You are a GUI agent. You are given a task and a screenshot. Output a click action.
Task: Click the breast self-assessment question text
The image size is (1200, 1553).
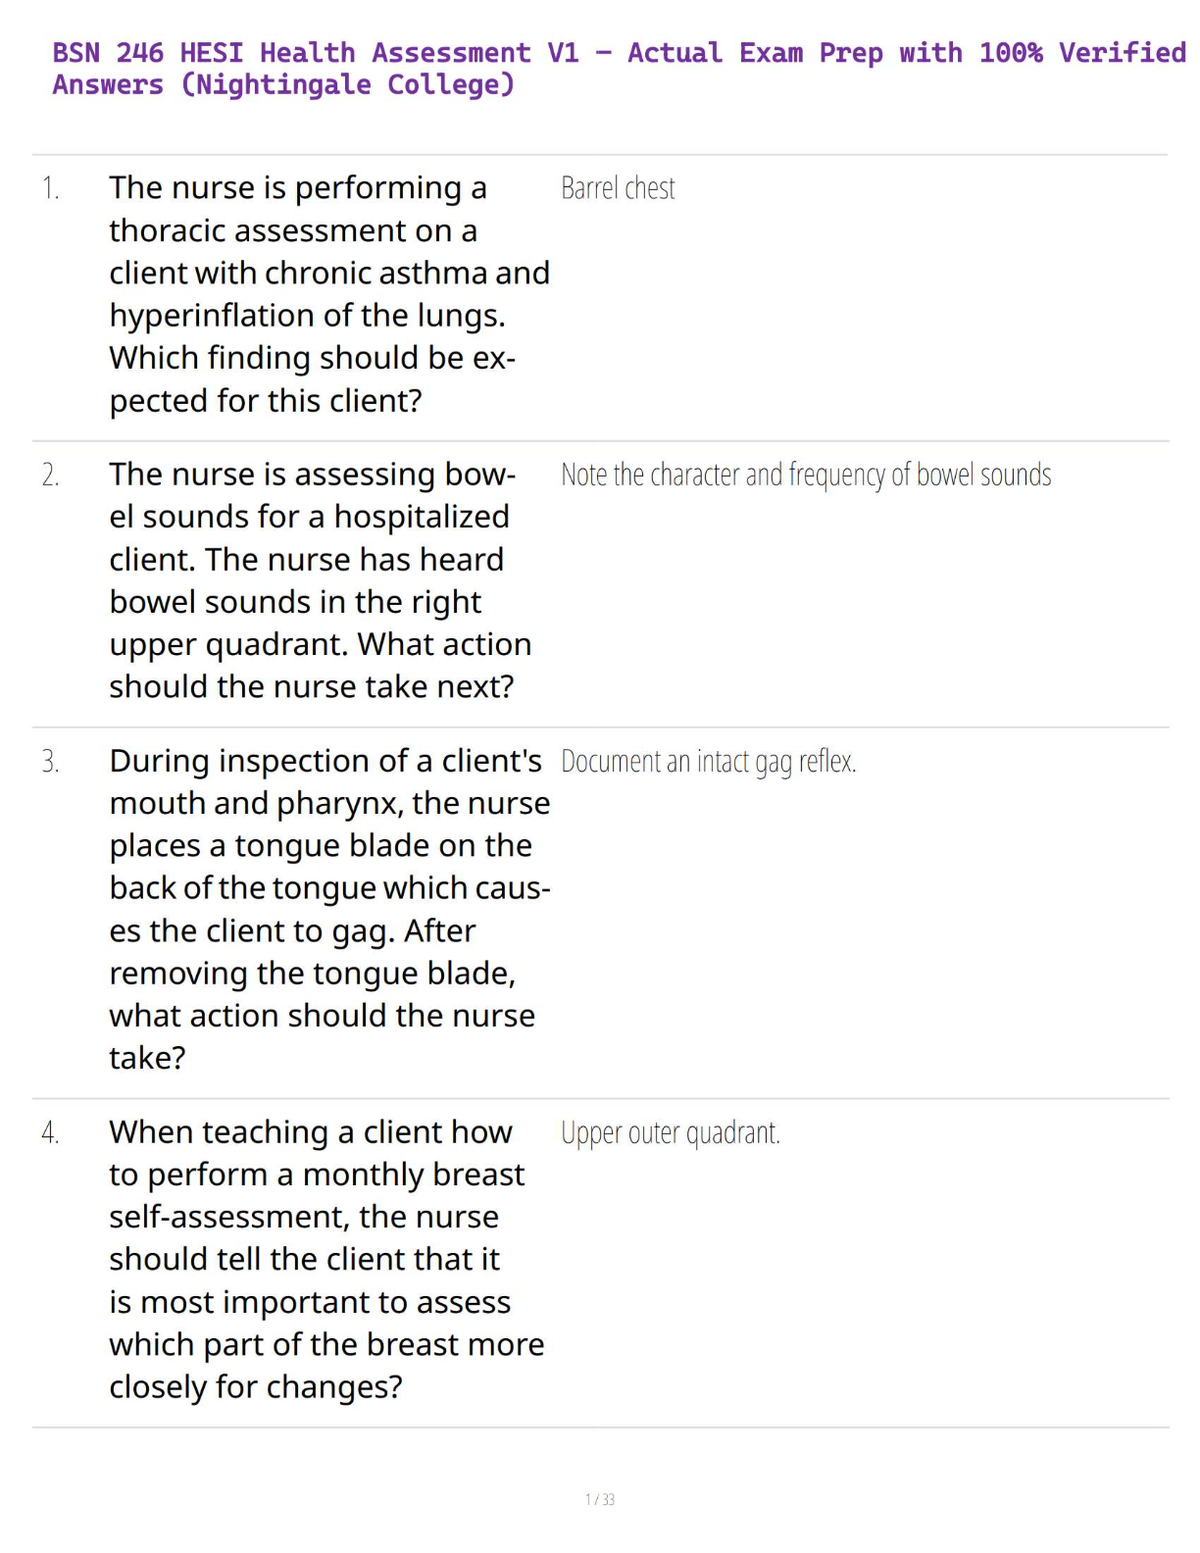(327, 1259)
